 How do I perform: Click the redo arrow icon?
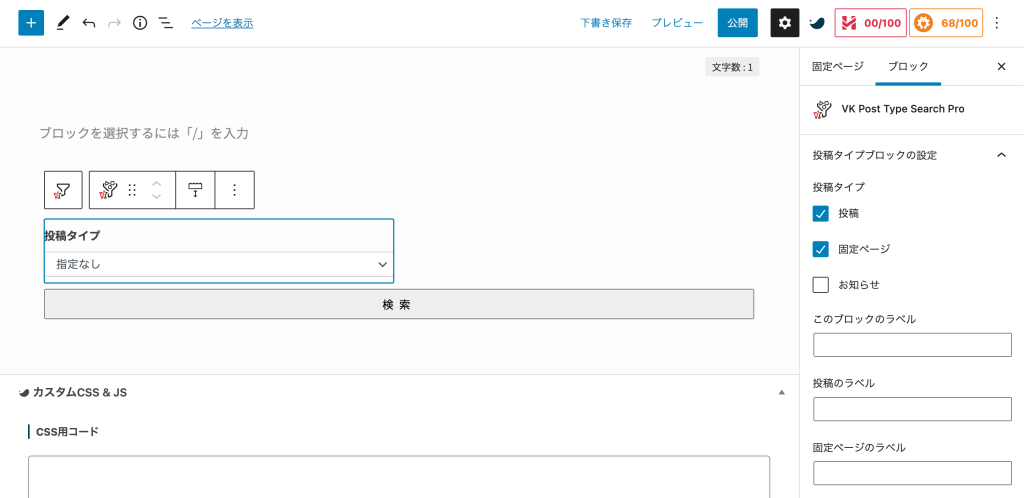(114, 23)
